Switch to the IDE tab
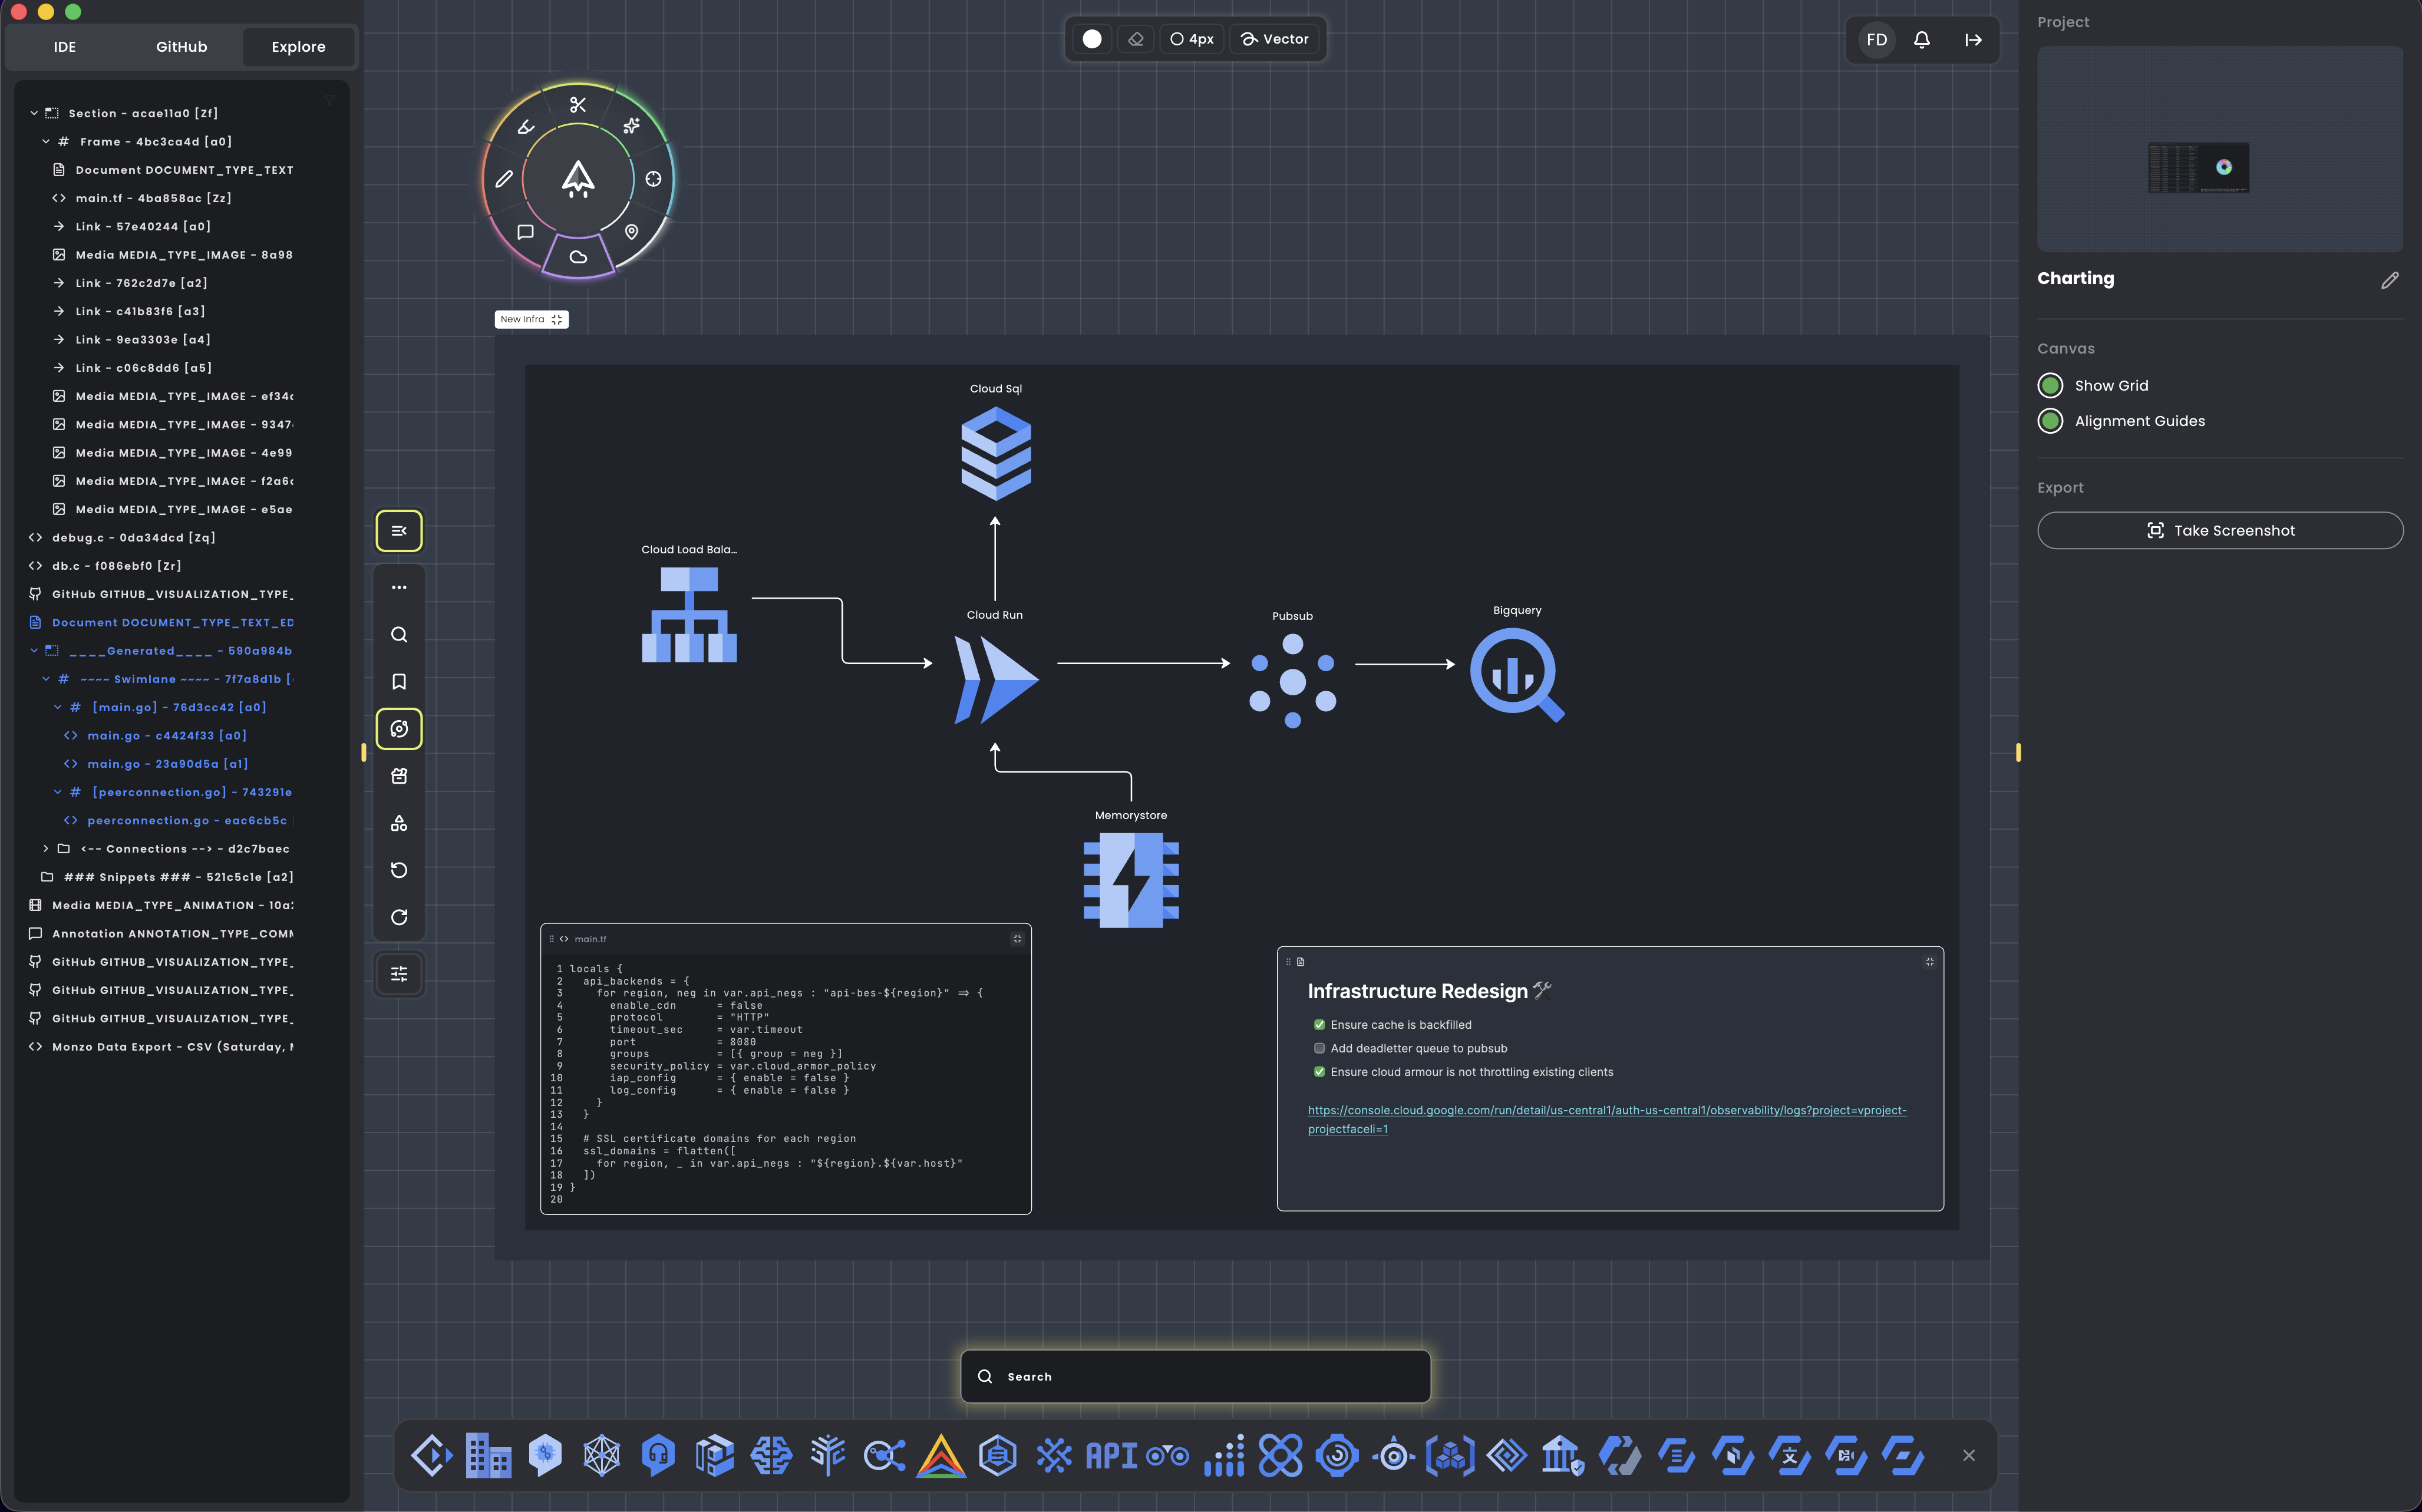This screenshot has height=1512, width=2422. click(65, 47)
